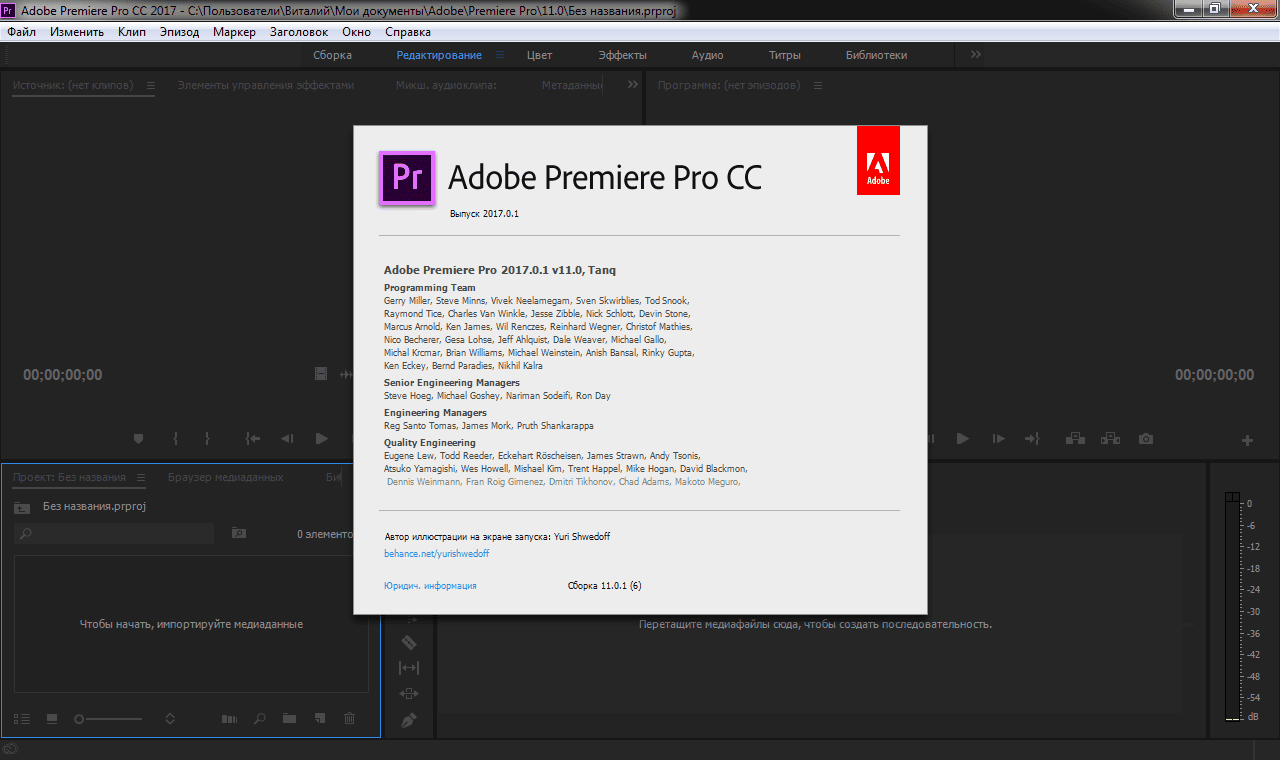
Task: Click the Project panel thumbnail zoom slider
Action: [x=109, y=719]
